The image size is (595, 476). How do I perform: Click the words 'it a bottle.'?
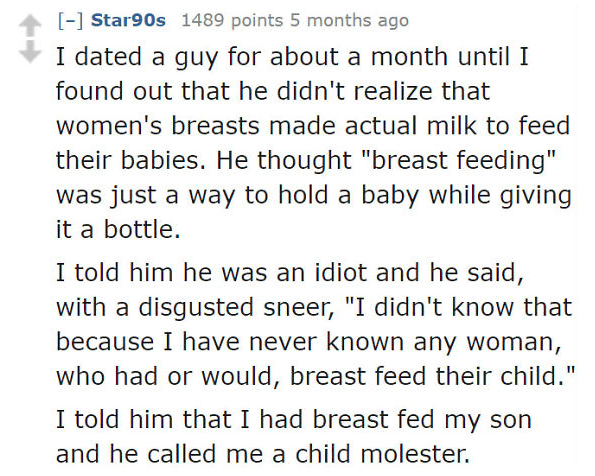point(118,229)
